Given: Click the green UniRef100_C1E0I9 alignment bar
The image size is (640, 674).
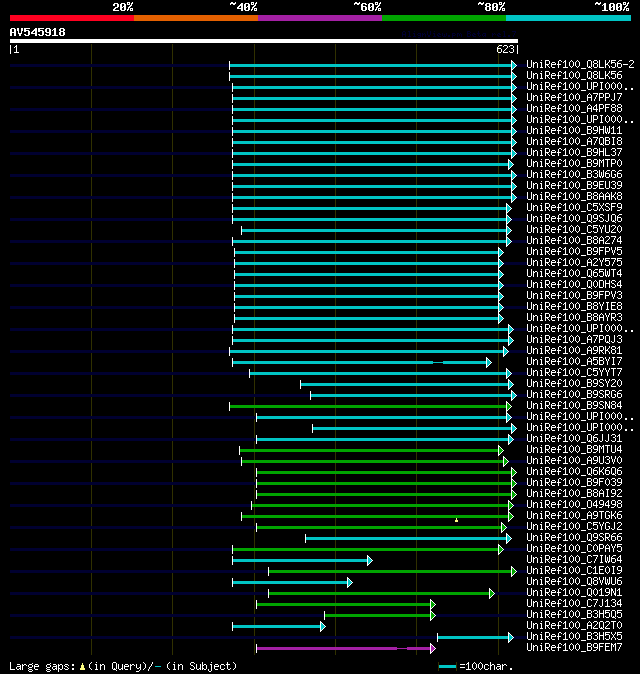Looking at the screenshot, I should pyautogui.click(x=390, y=571).
